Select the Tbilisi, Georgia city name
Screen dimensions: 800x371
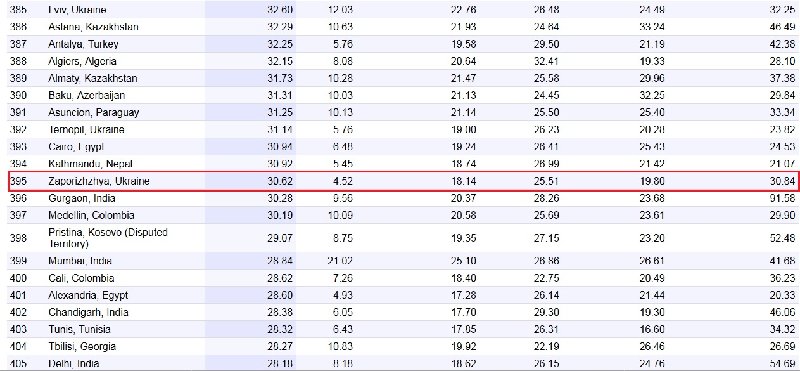pos(82,347)
